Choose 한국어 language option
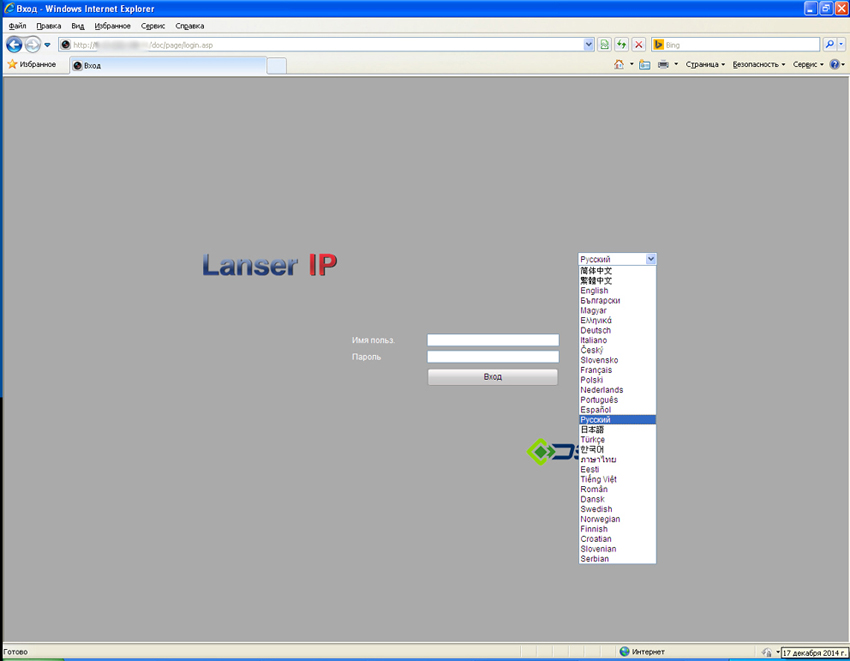Screen dimensions: 850x661 617,450
